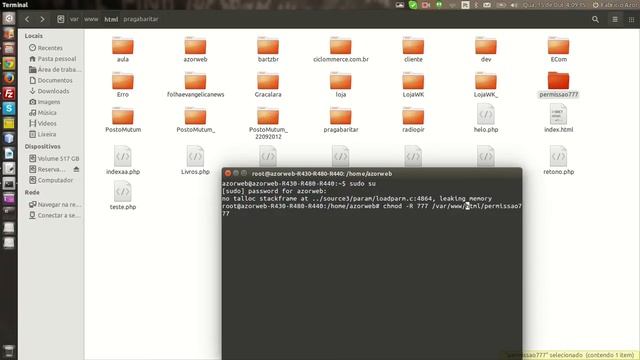The width and height of the screenshot is (640, 360).
Task: Open the ciclommerce.com.br folder
Action: 340,49
